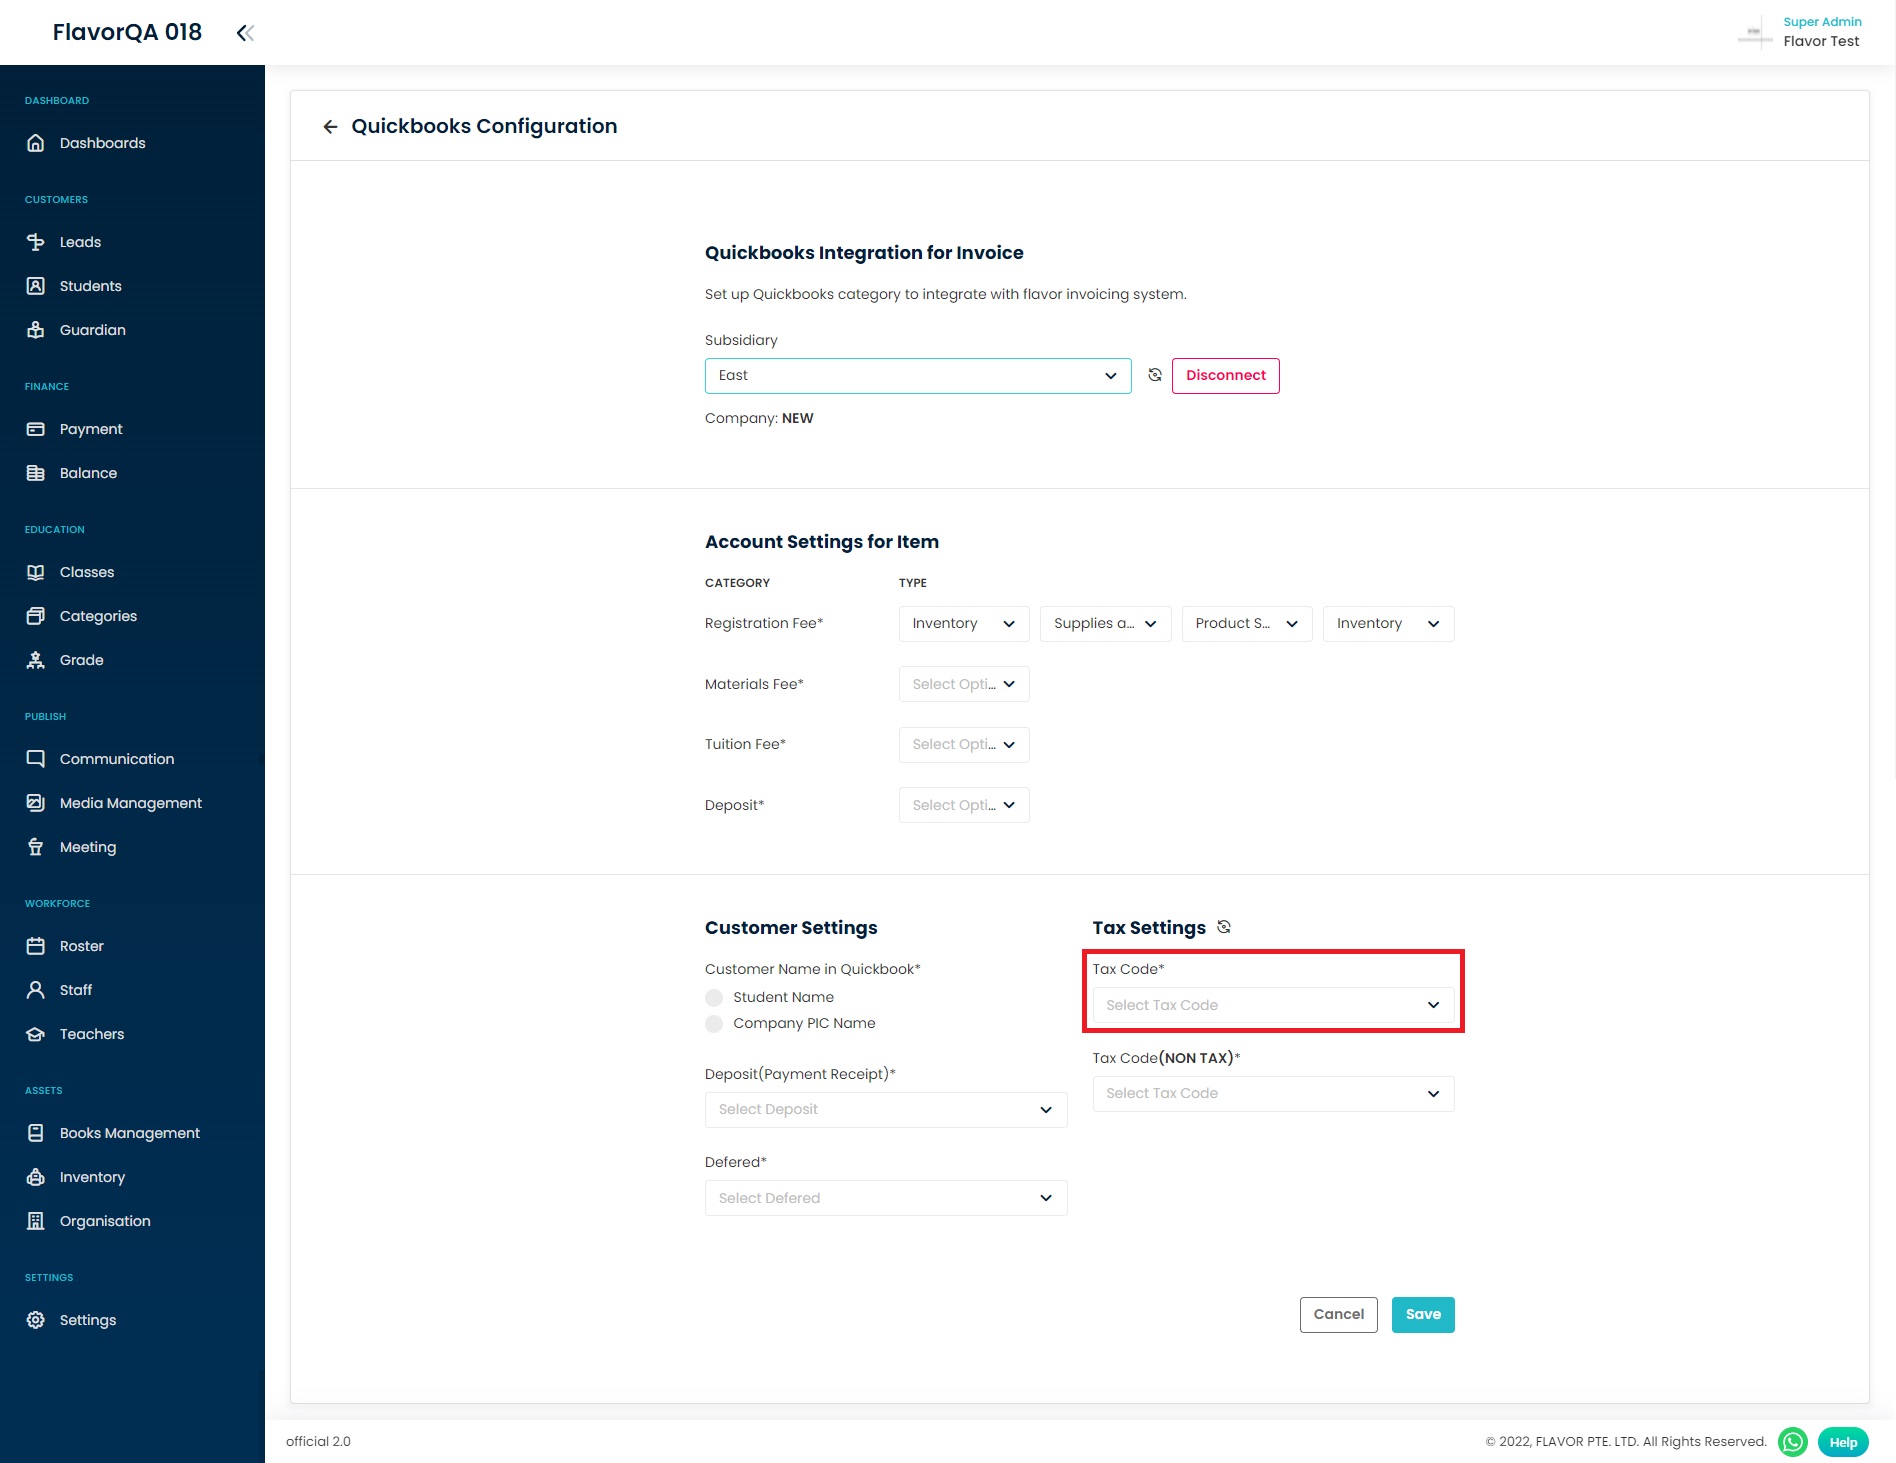Click the Categories icon in sidebar
Viewport: 1896px width, 1463px height.
click(x=36, y=616)
